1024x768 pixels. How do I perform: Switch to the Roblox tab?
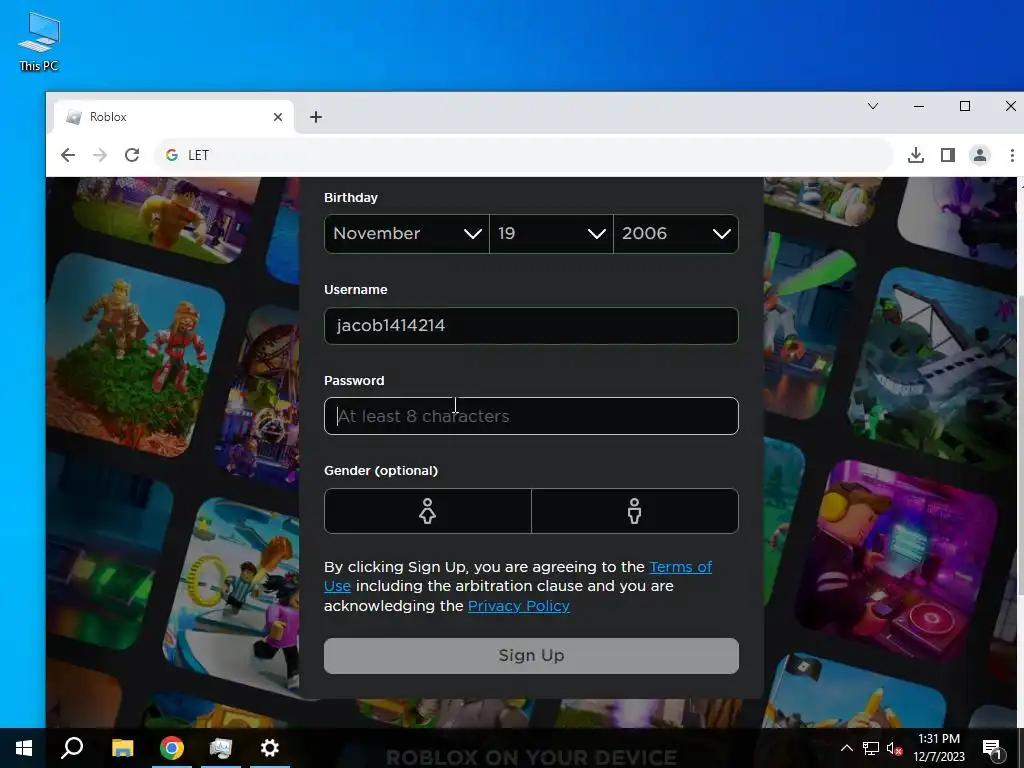(174, 117)
